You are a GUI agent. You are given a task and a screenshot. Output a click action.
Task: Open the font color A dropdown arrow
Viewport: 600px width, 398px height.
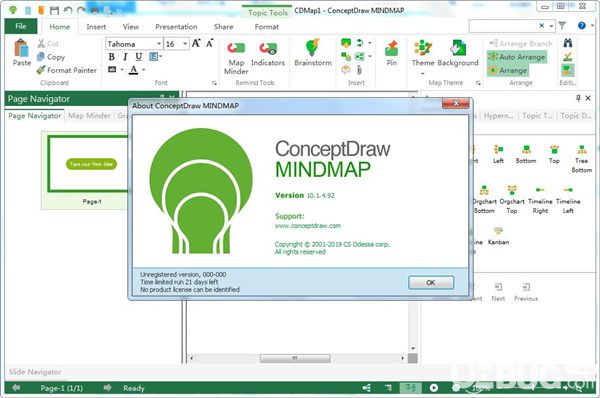point(144,70)
